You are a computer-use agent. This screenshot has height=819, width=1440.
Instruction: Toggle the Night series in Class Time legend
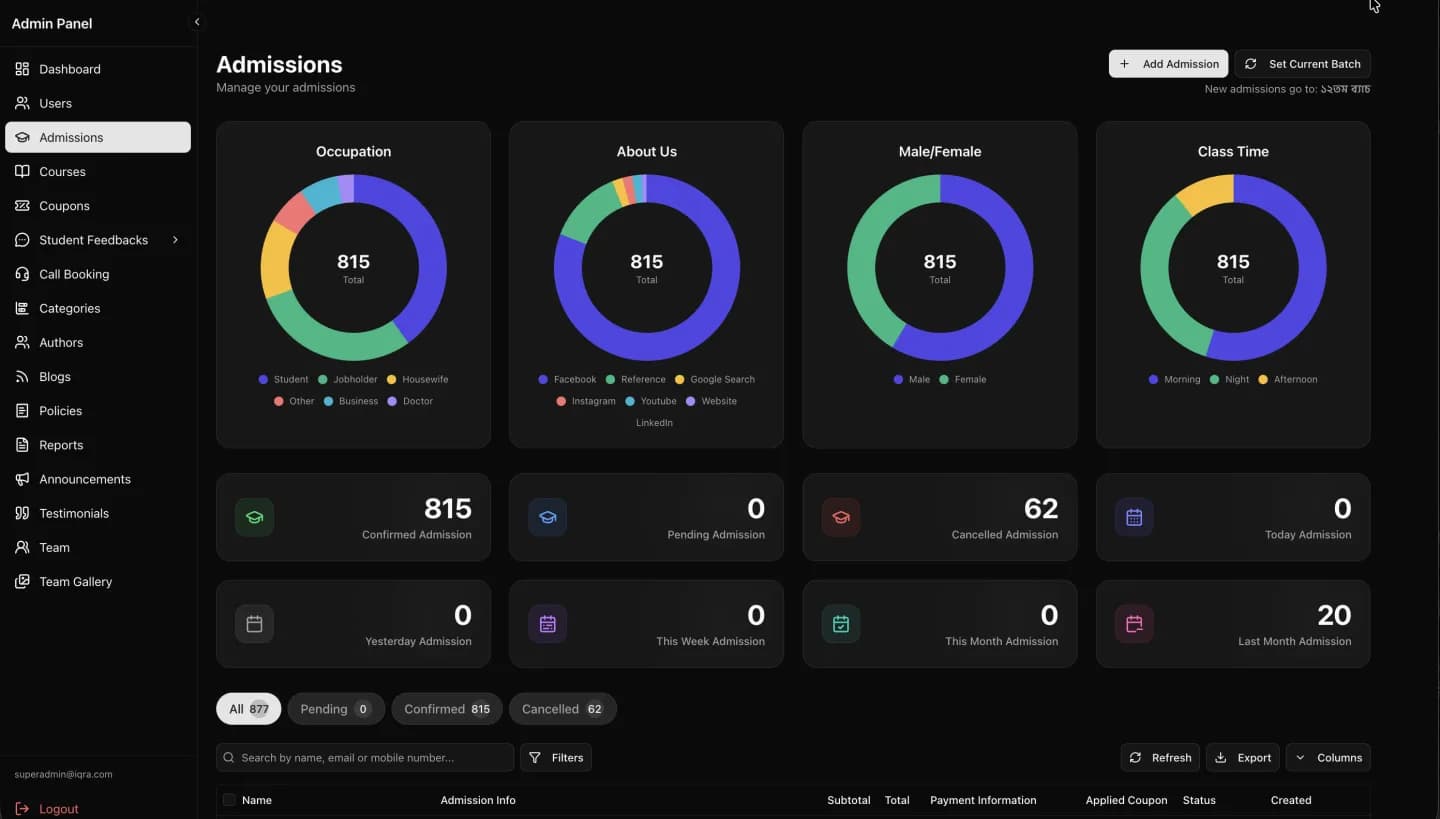[1229, 380]
